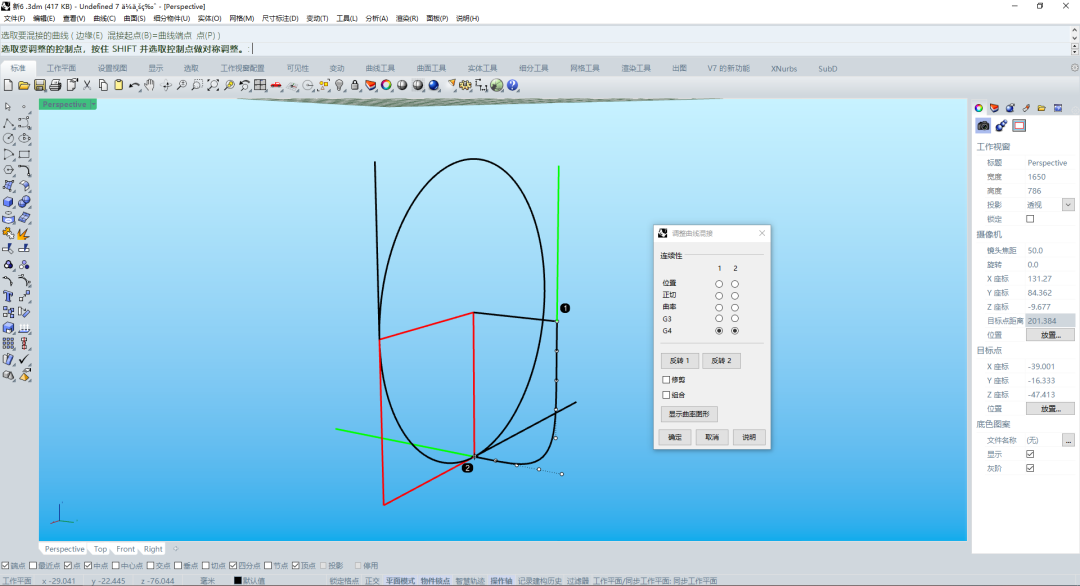Click the file name browse ellipsis button
Image resolution: width=1080 pixels, height=586 pixels.
click(1067, 440)
